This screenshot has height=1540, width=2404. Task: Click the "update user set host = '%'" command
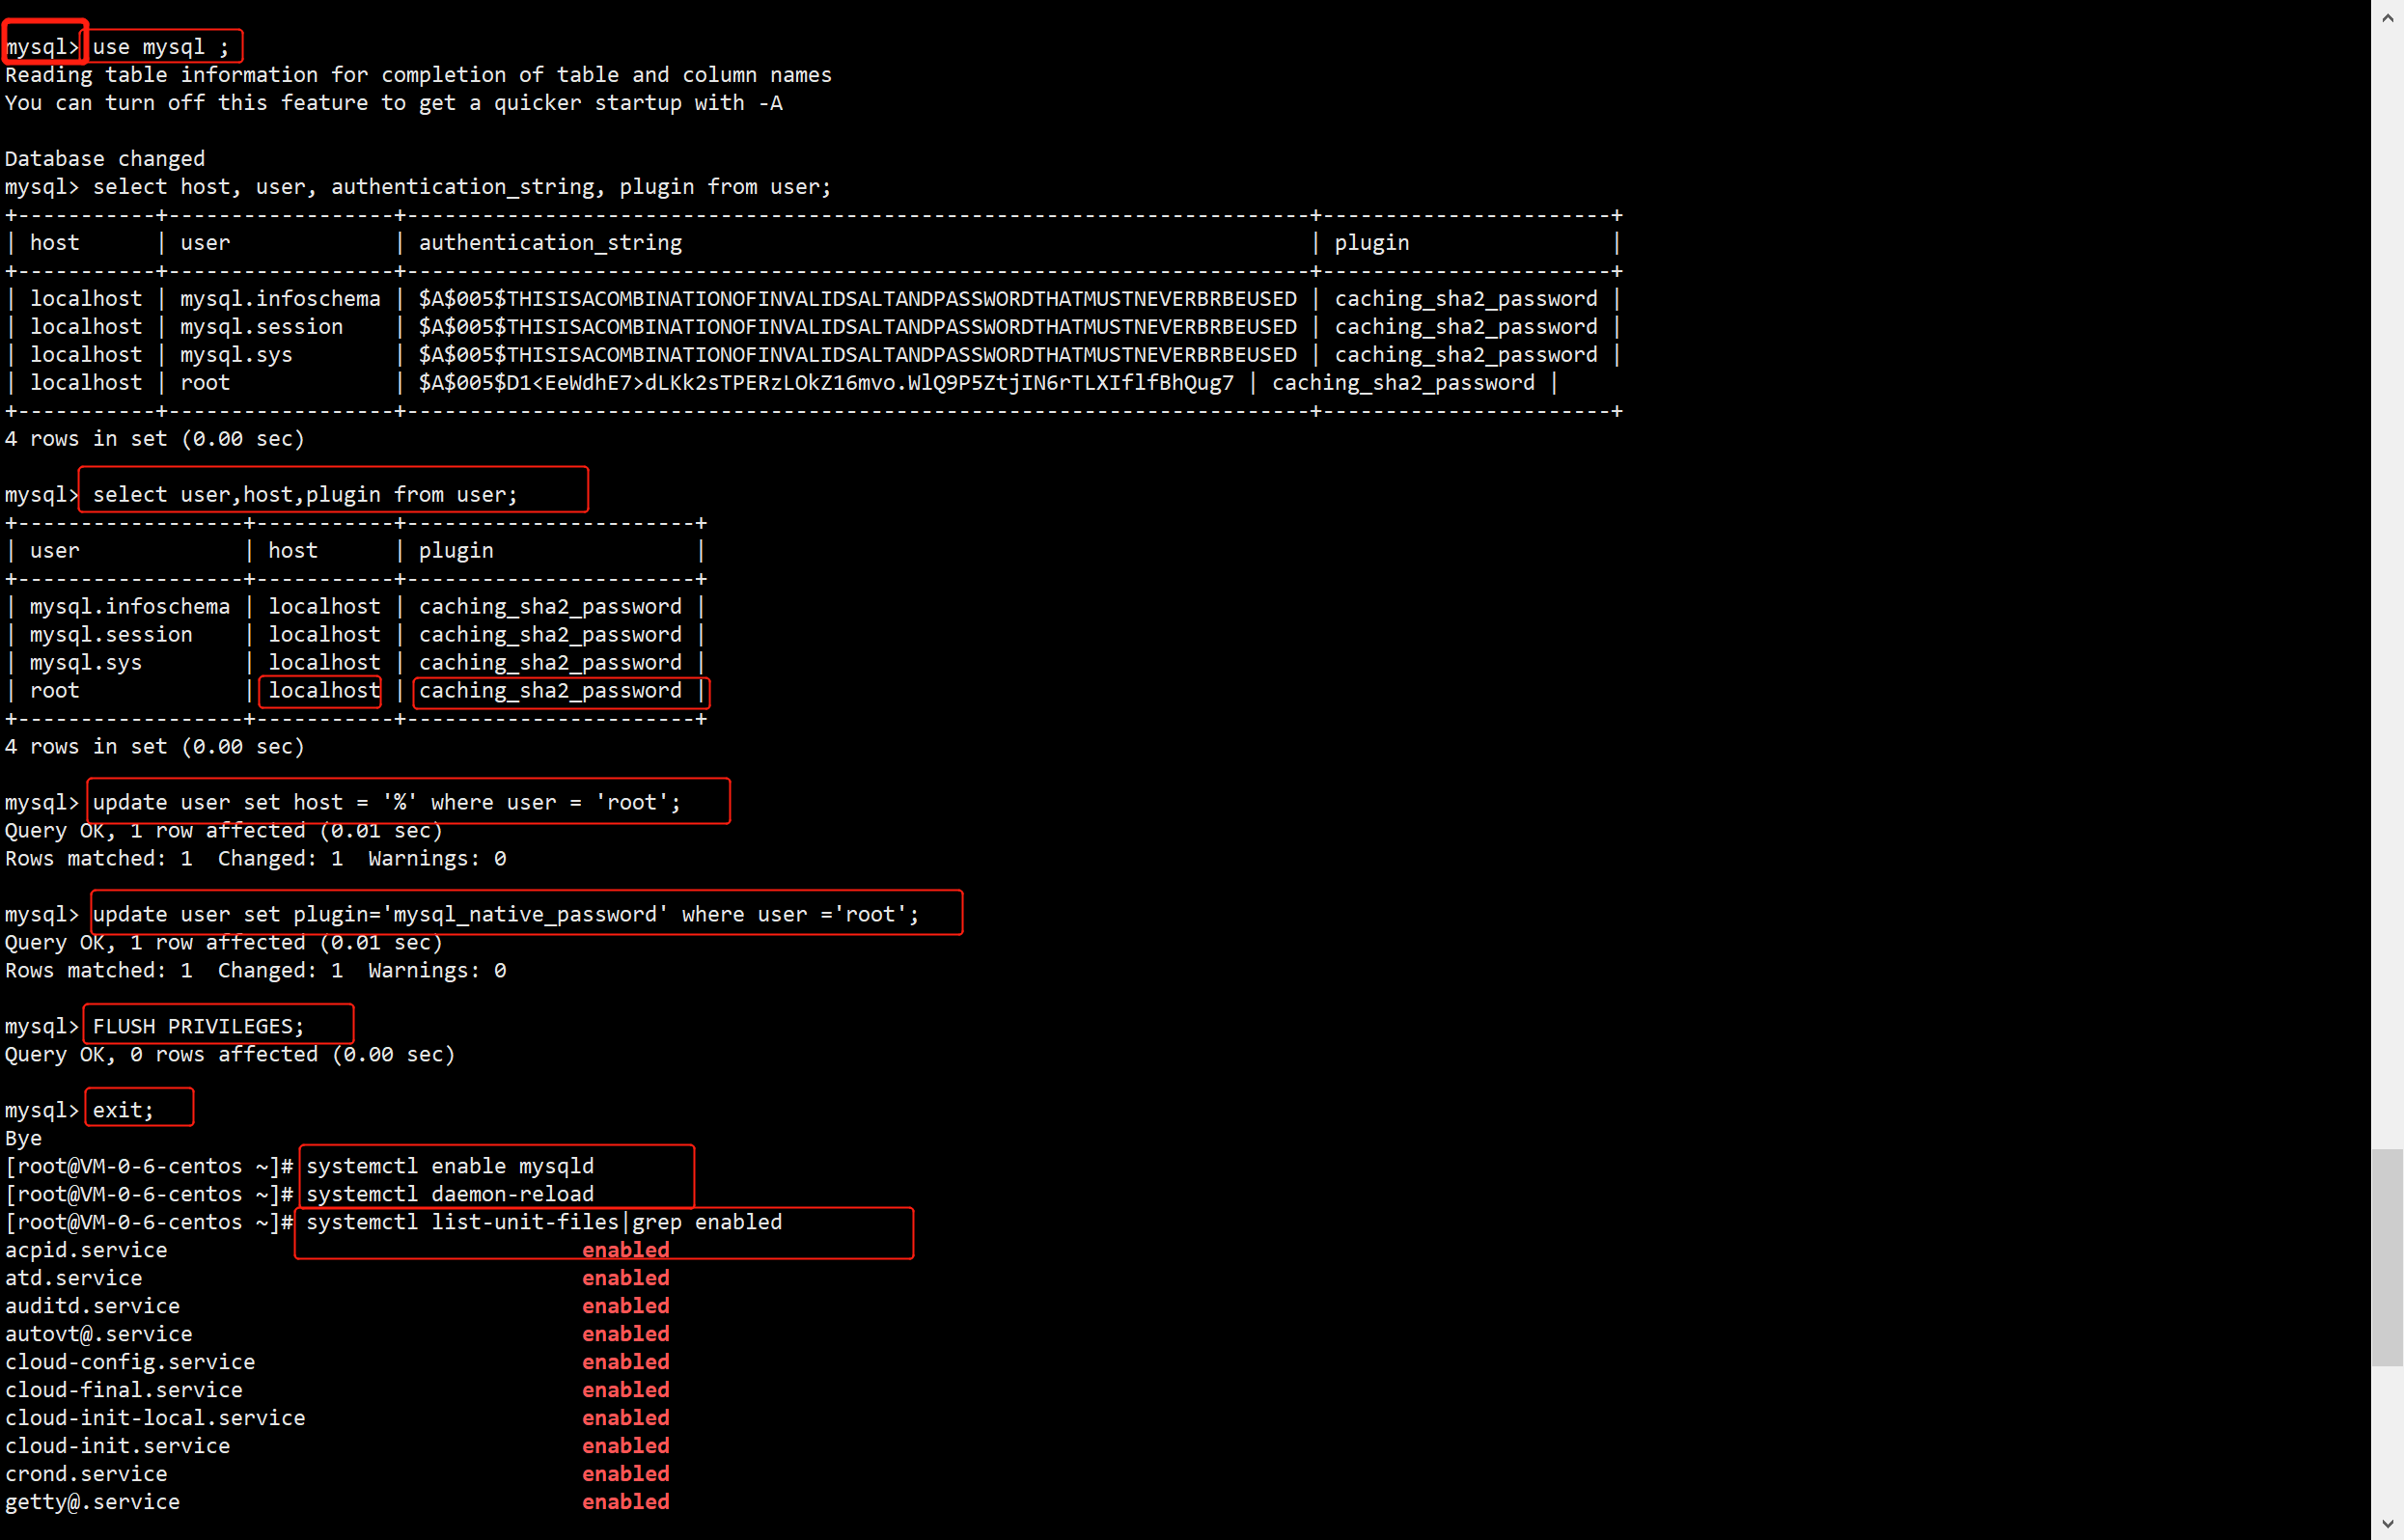point(386,802)
